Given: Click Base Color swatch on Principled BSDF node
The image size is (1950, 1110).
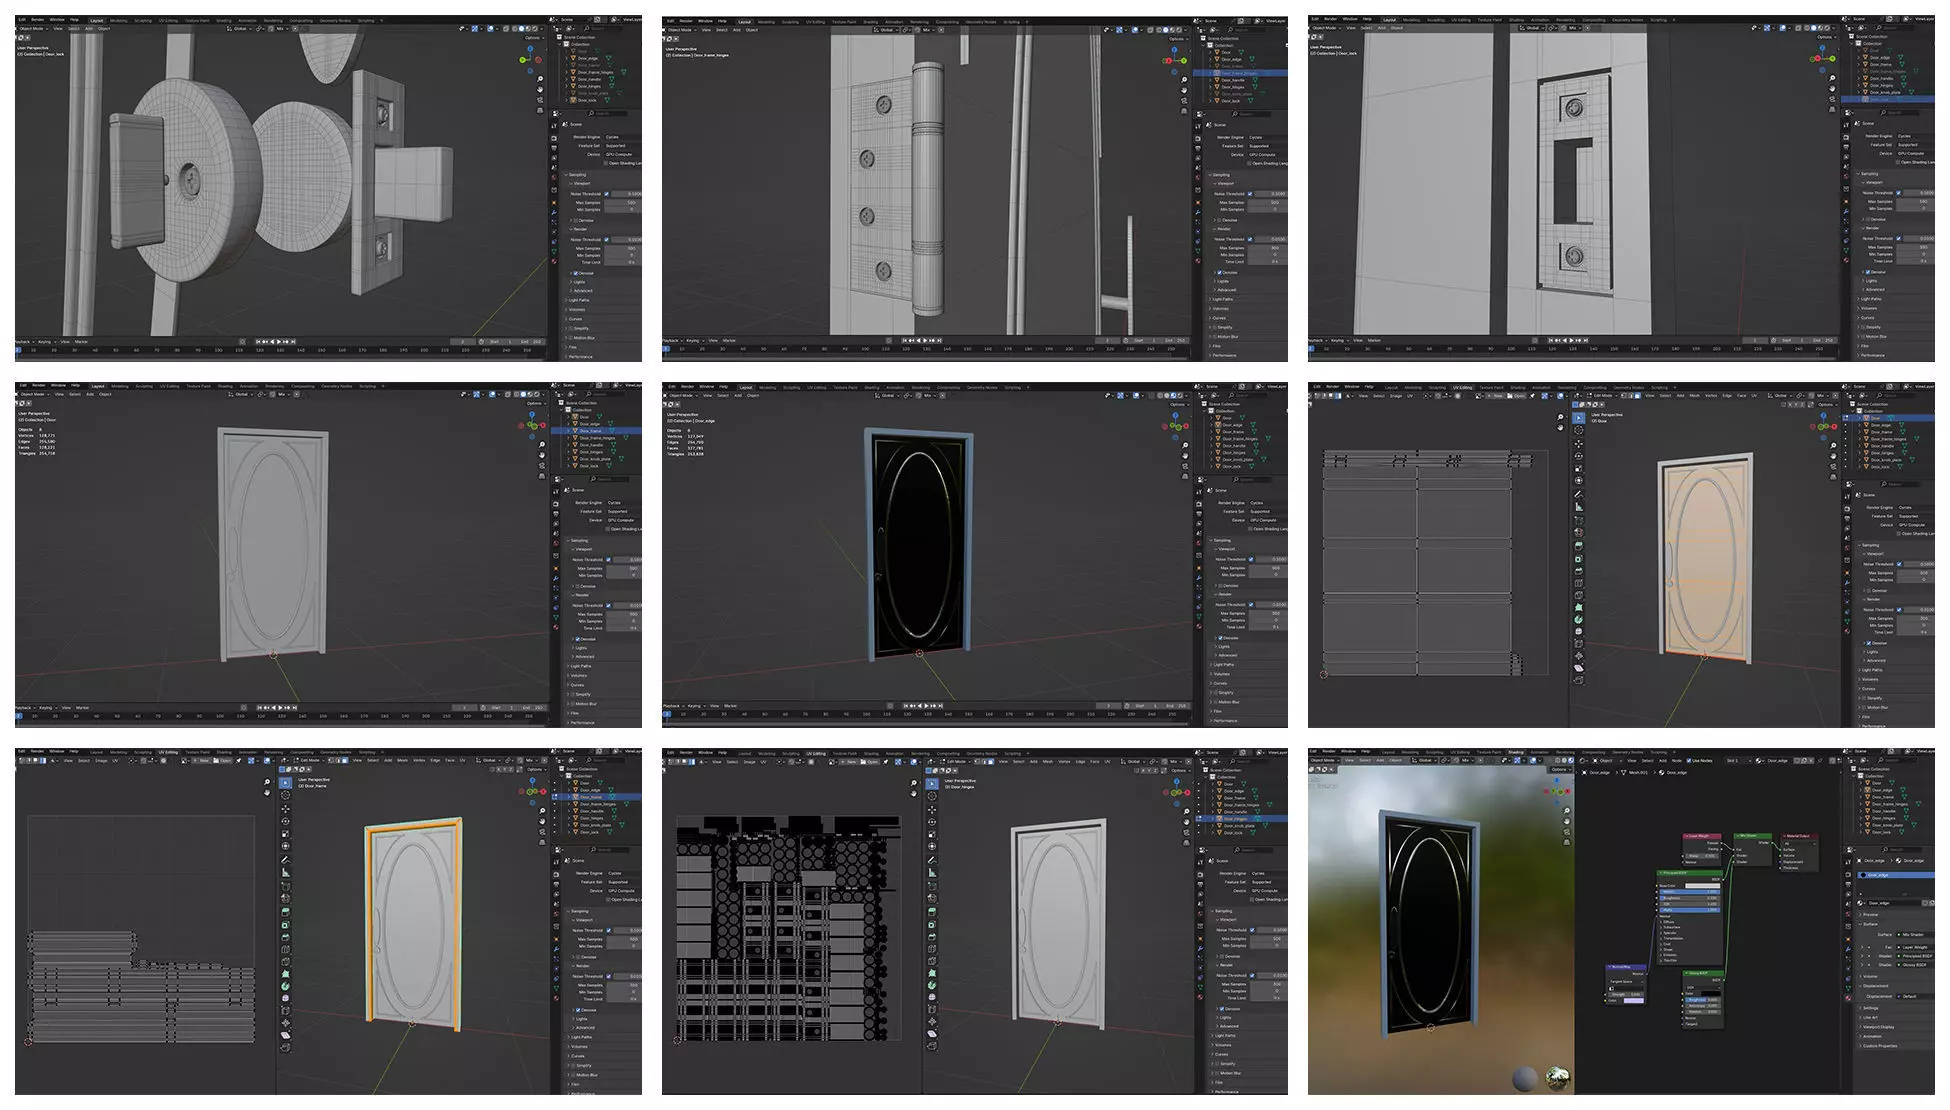Looking at the screenshot, I should click(x=1702, y=886).
